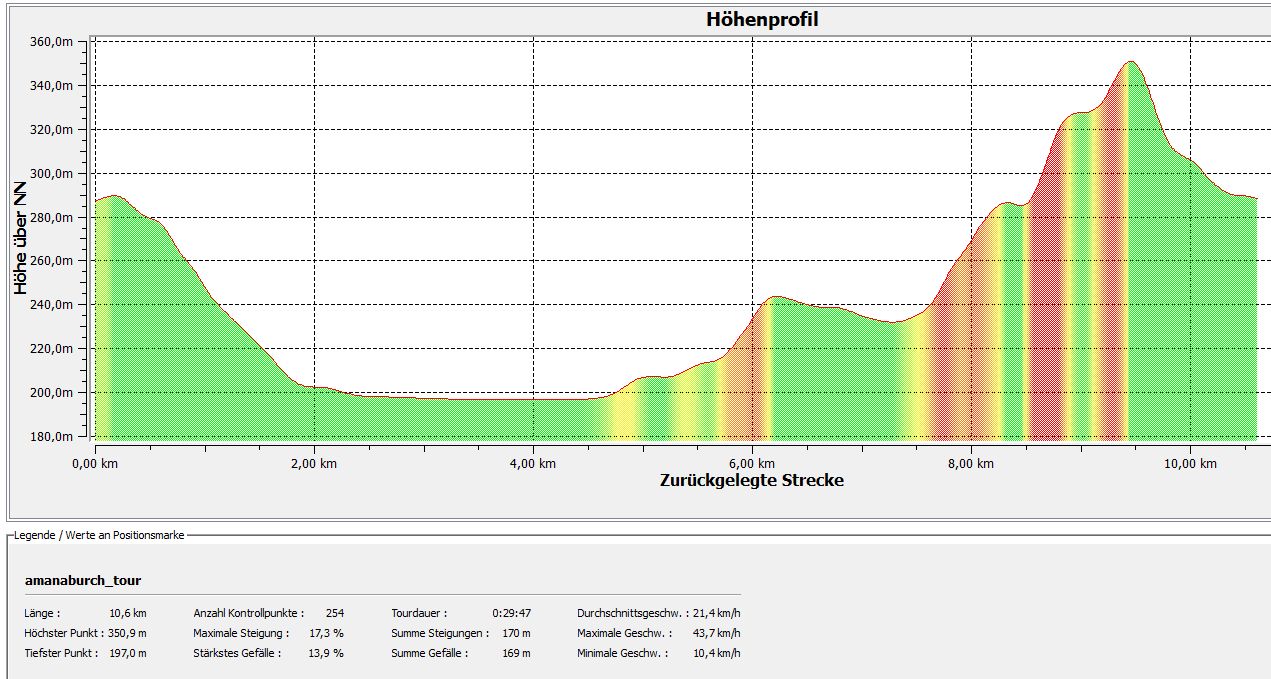Click the 10,00 km tick label
Screen dimensions: 1271x679
coord(1190,463)
